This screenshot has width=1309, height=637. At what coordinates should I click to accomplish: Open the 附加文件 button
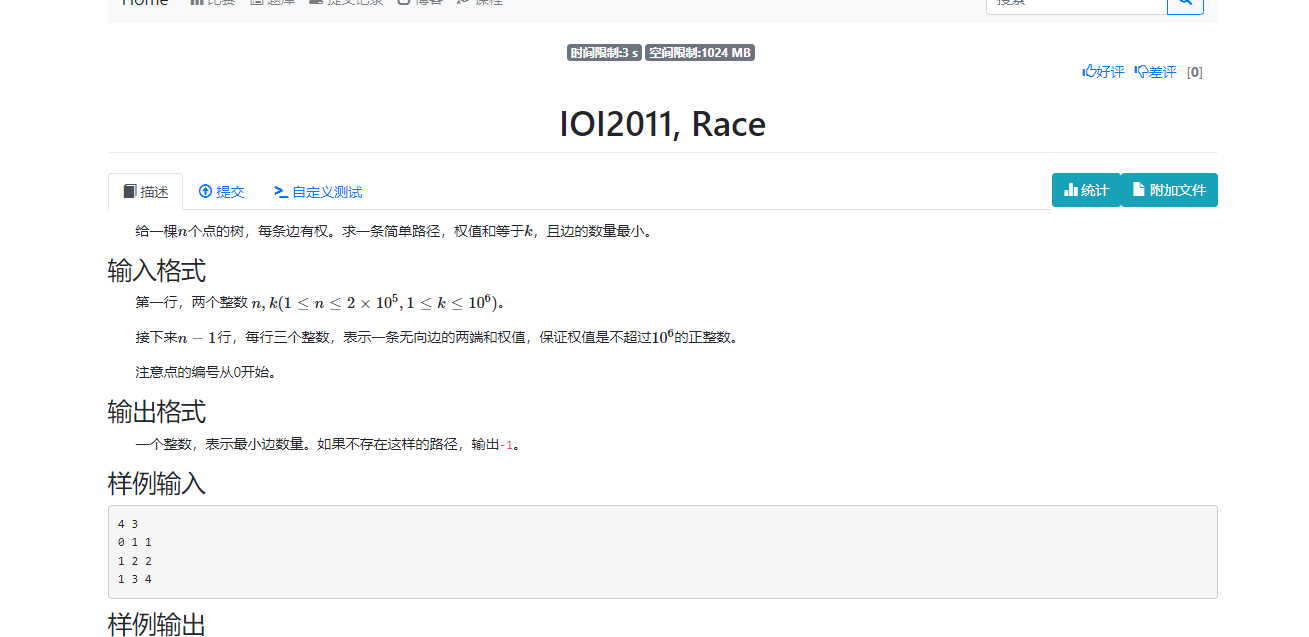(x=1169, y=190)
